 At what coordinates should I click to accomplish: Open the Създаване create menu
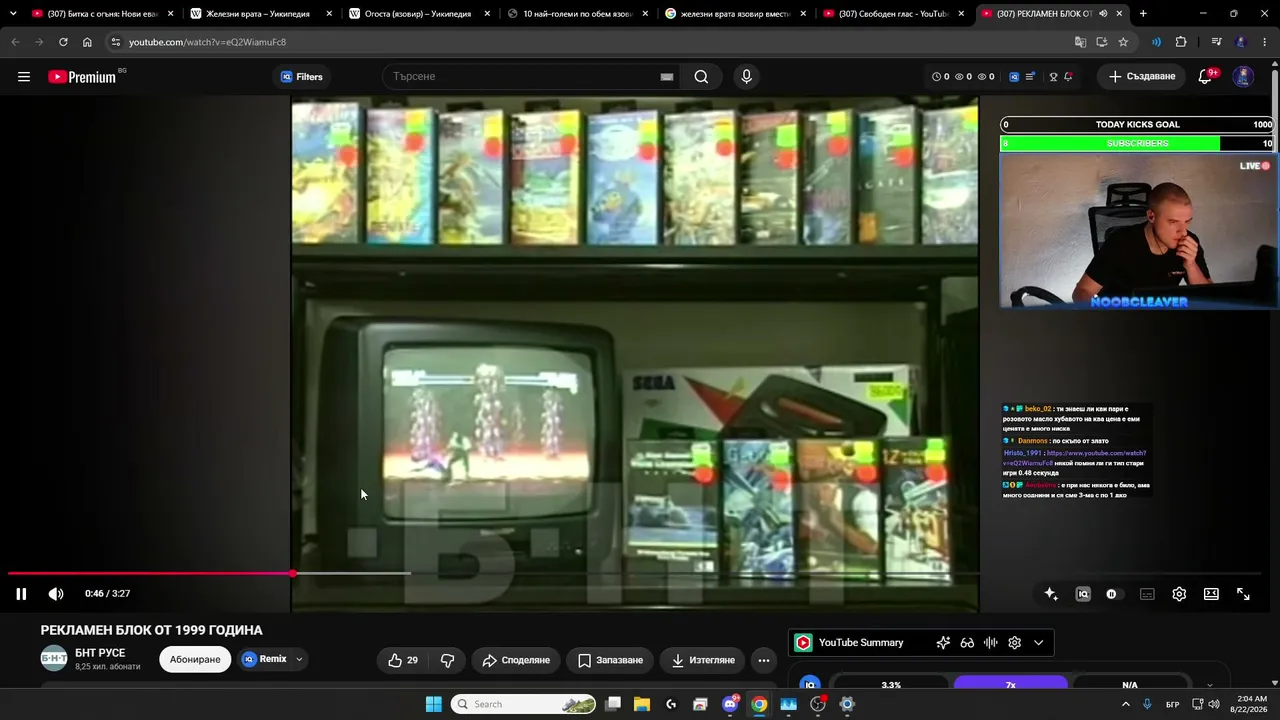pyautogui.click(x=1141, y=77)
